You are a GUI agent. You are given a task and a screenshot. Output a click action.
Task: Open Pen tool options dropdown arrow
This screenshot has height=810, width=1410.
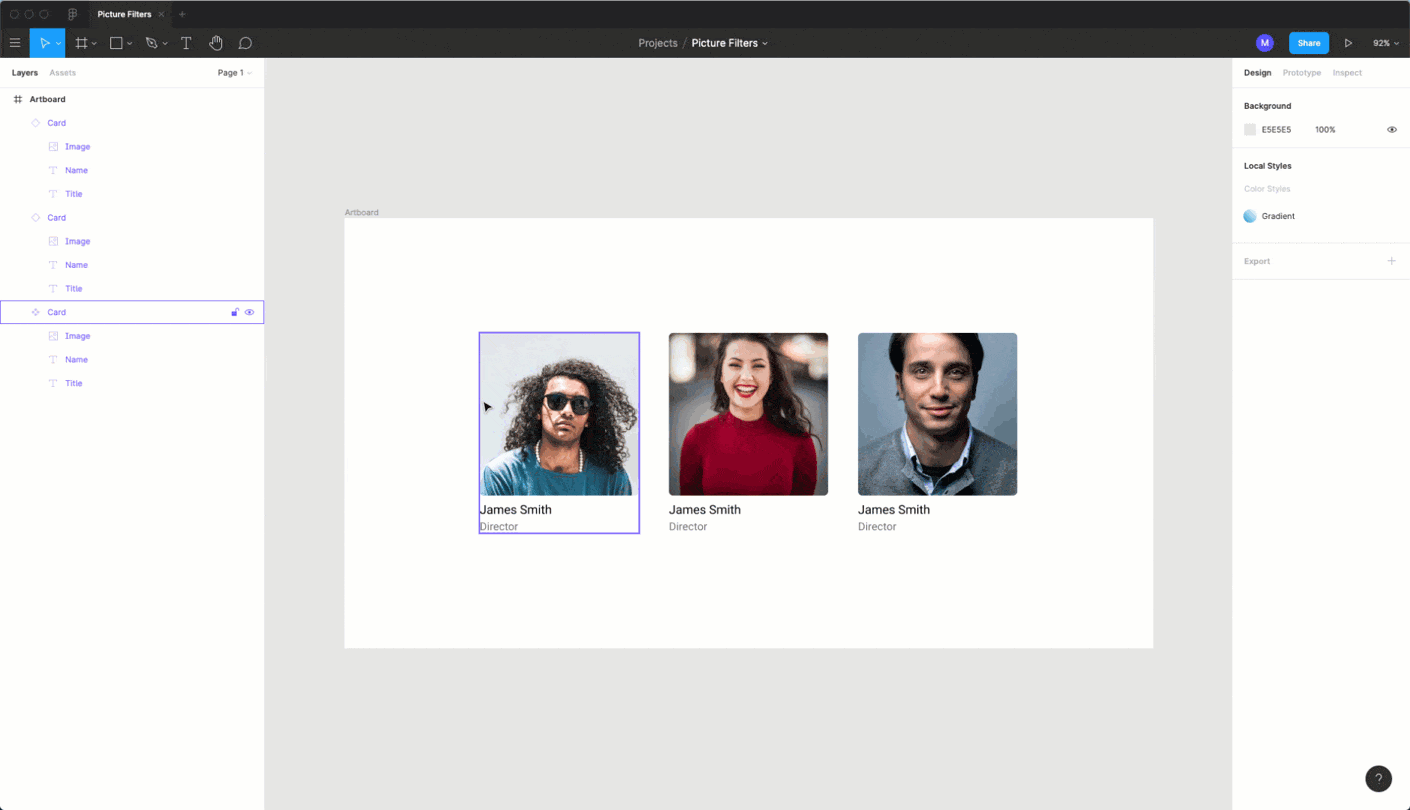point(165,44)
